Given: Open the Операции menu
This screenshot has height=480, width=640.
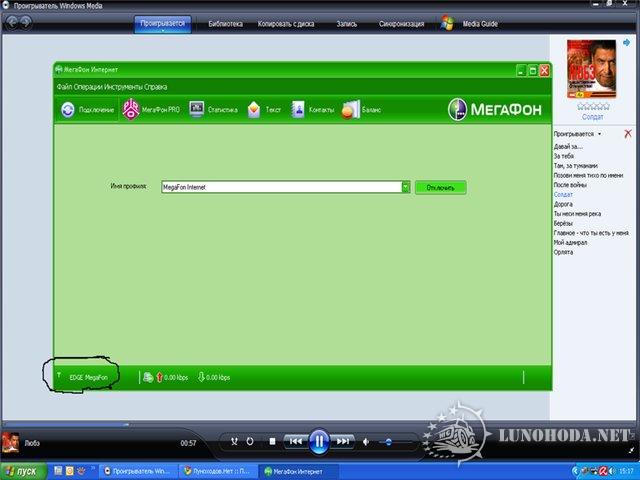Looking at the screenshot, I should pos(89,87).
